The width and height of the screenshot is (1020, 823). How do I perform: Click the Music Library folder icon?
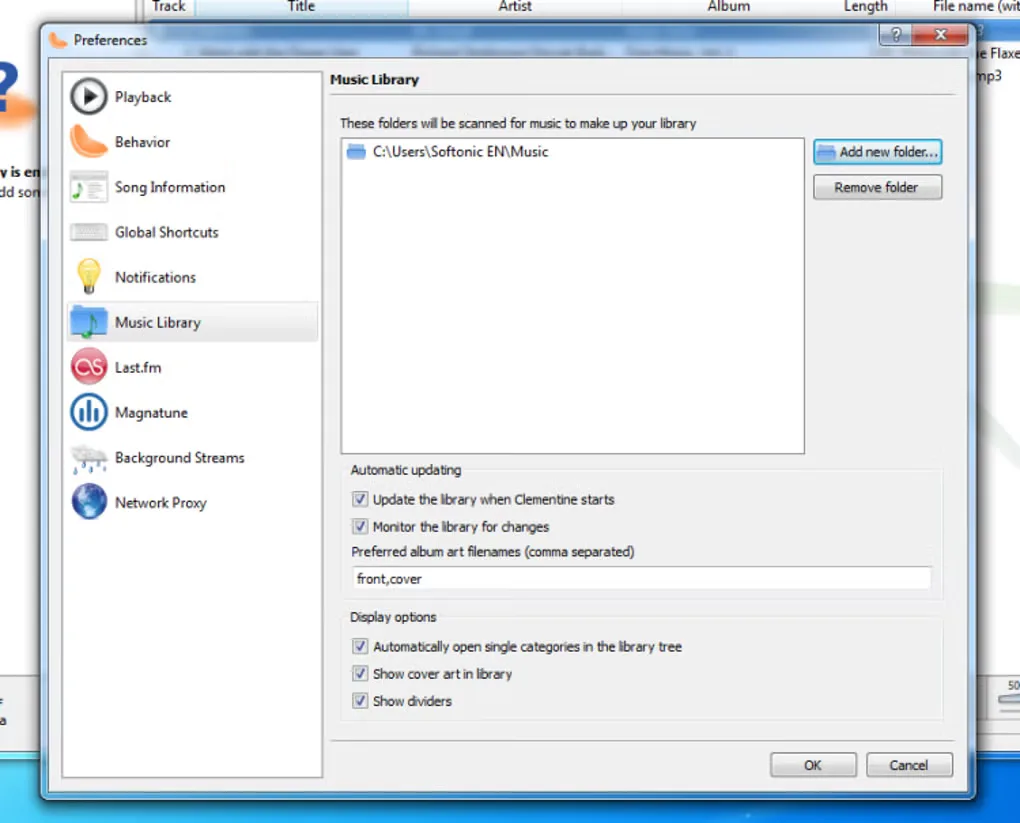click(x=88, y=321)
